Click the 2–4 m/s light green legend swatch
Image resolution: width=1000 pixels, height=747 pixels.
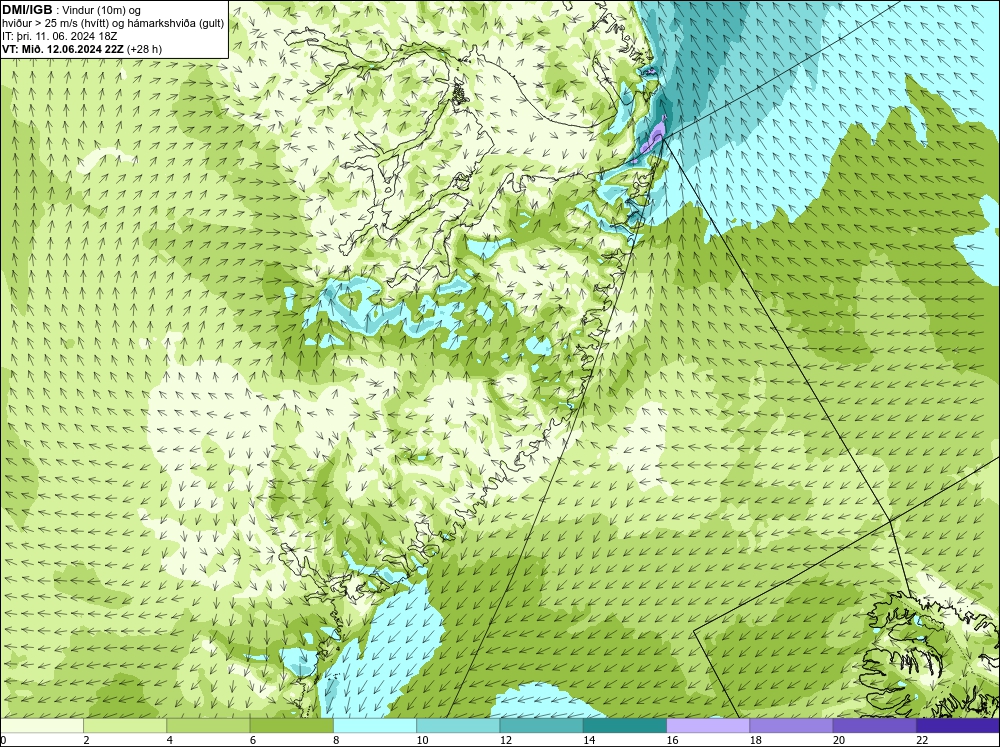point(125,725)
